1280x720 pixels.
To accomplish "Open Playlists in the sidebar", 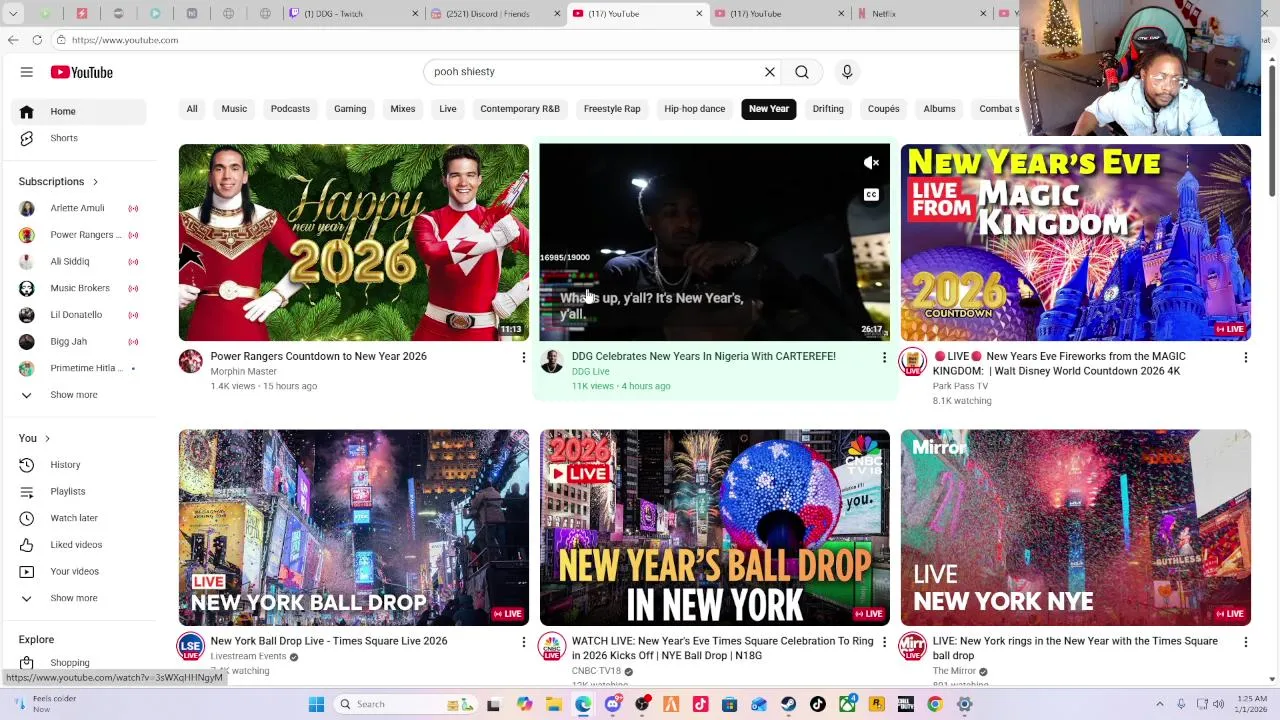I will tap(80, 491).
